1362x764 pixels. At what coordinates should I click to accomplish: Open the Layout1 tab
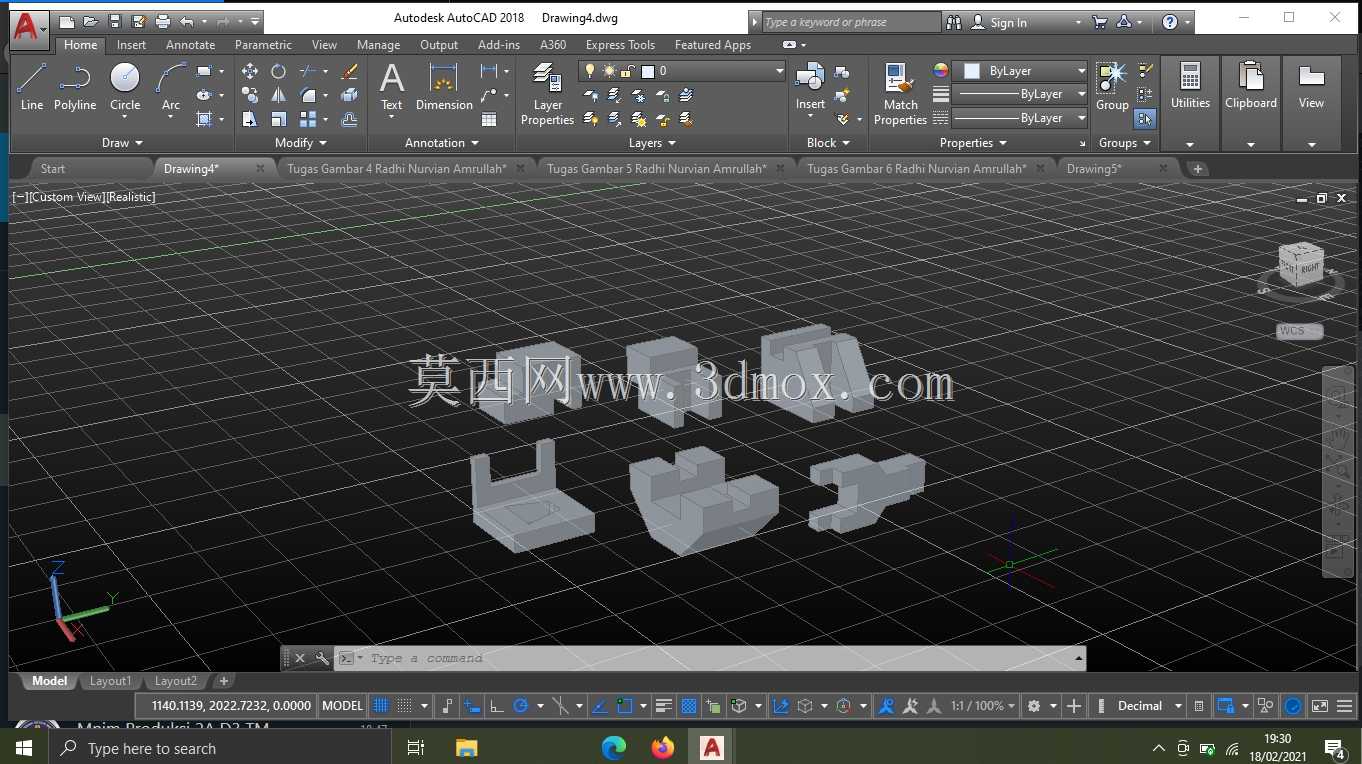[110, 681]
